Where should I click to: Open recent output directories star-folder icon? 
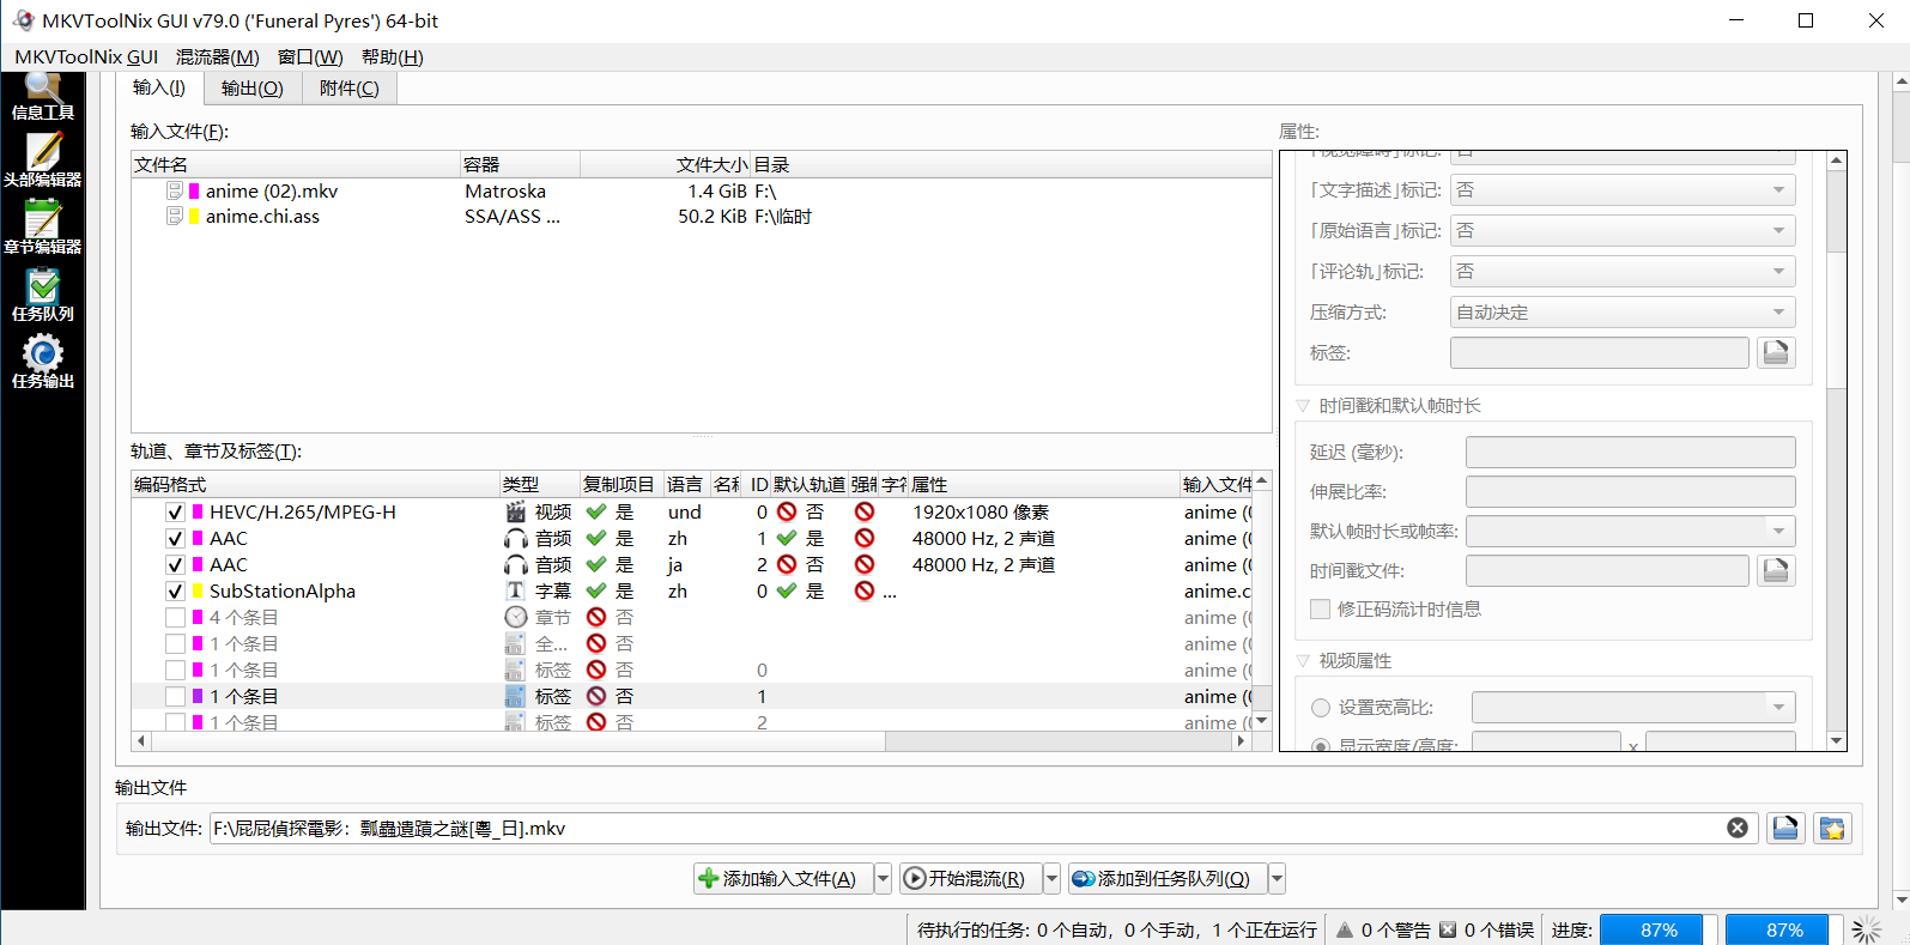pos(1832,828)
